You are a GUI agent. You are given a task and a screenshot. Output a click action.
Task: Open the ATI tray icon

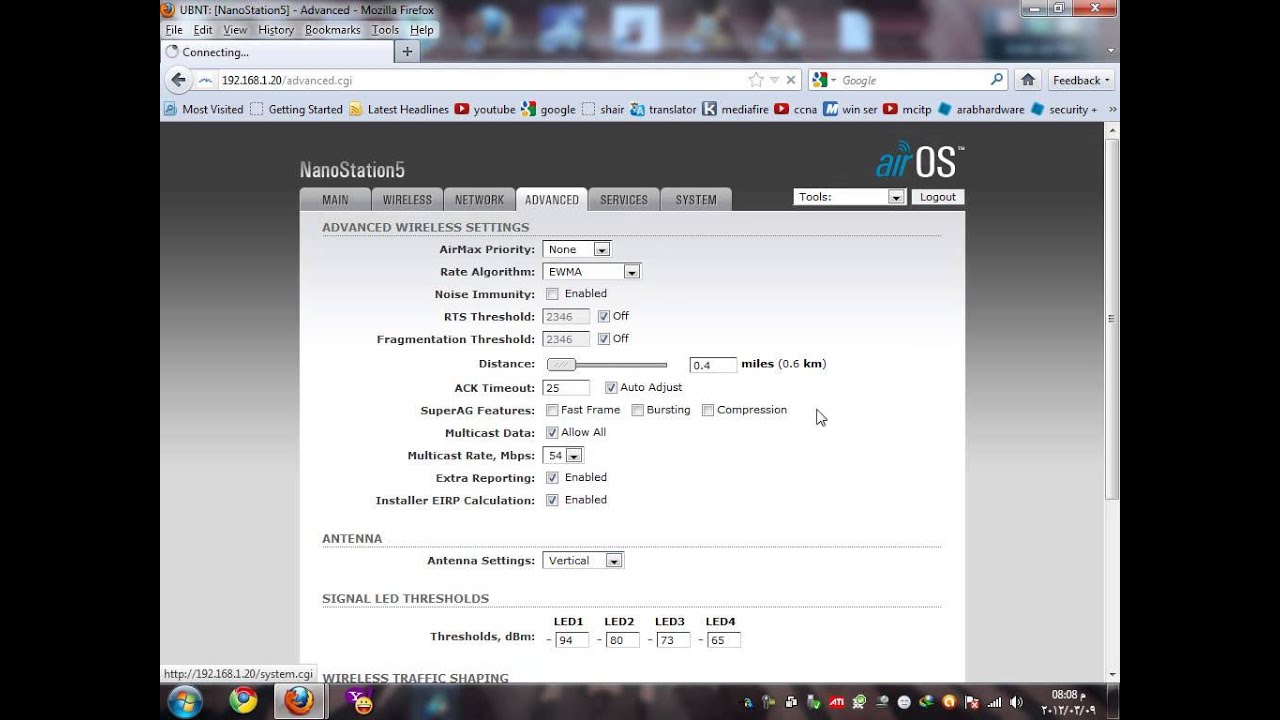coord(837,702)
